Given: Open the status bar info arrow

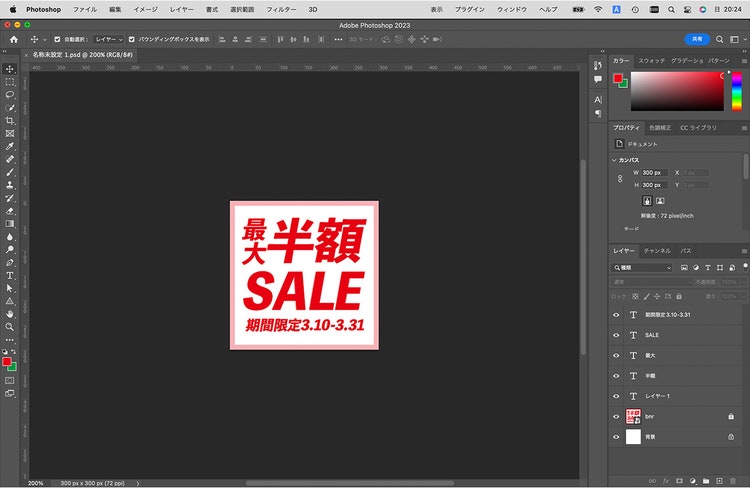Looking at the screenshot, I should point(138,483).
